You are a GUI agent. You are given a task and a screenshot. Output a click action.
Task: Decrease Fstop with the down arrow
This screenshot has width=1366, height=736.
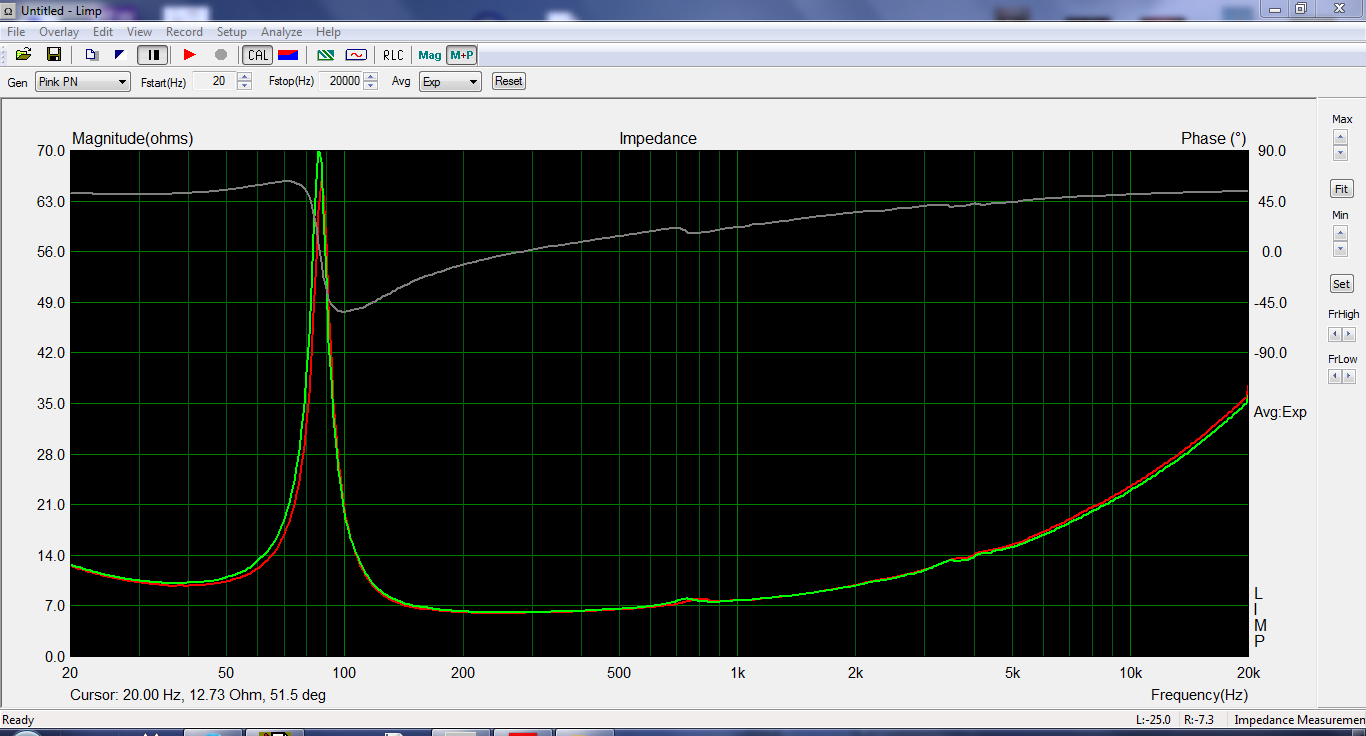click(x=371, y=87)
